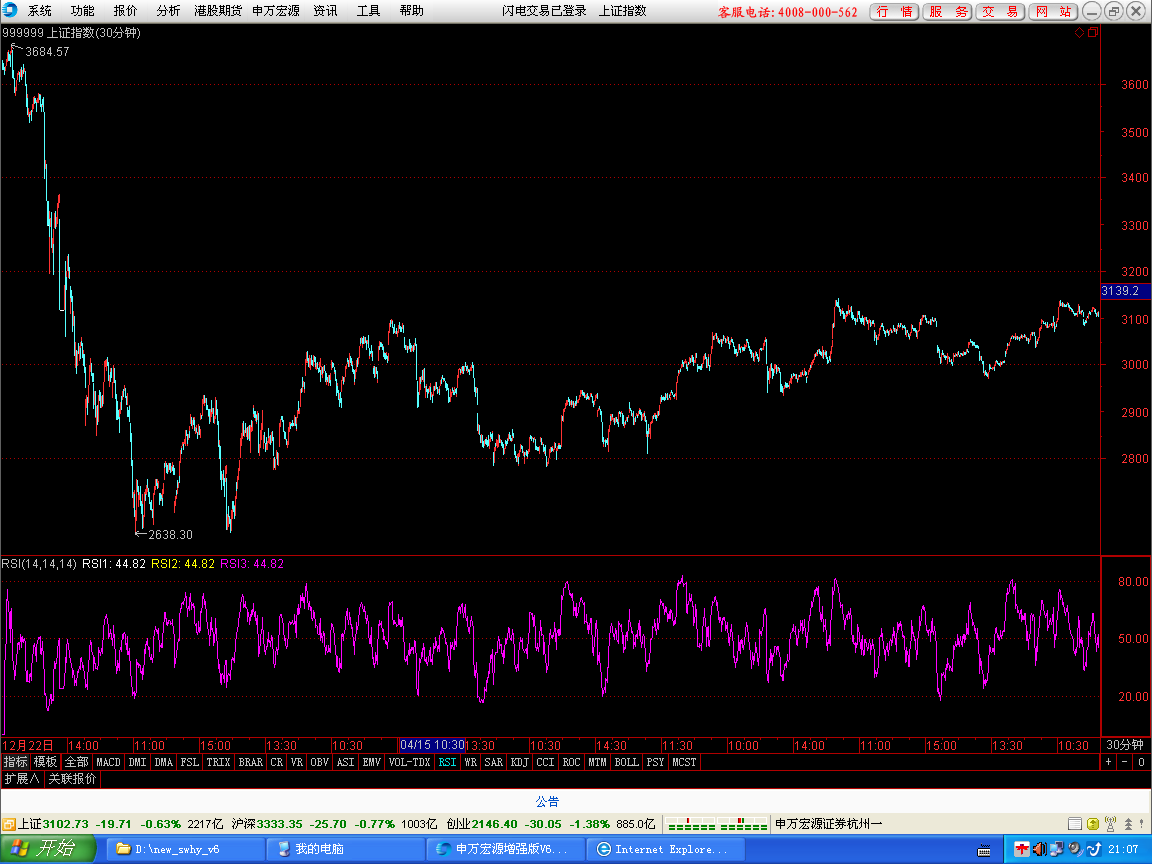Screen dimensions: 1152x864
Task: Click the green/red market breadth indicator in the status bar
Action: [717, 824]
